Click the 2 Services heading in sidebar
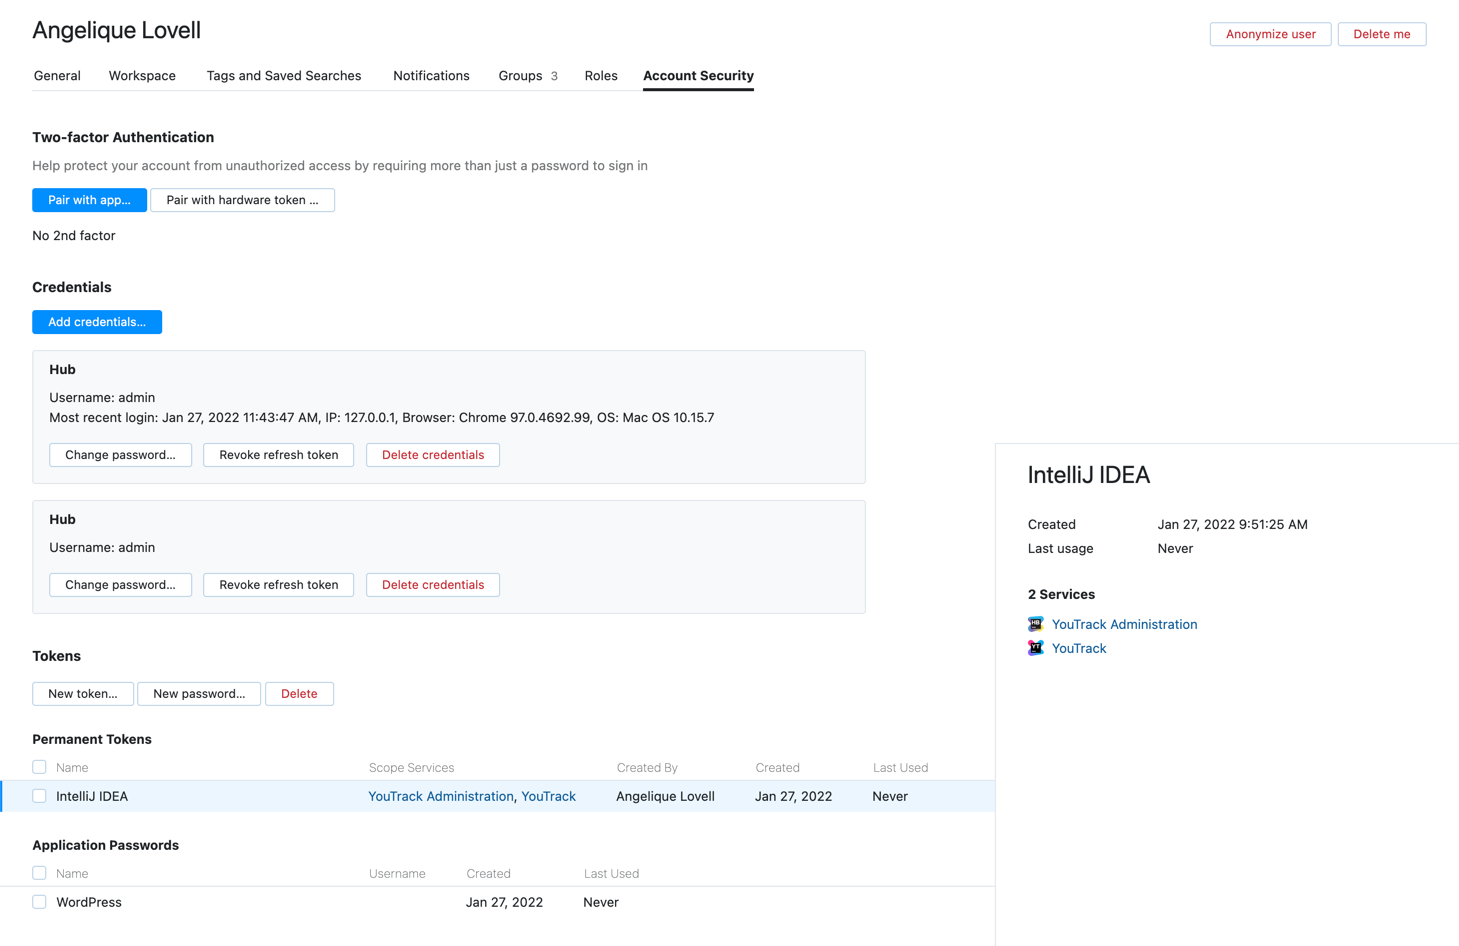This screenshot has height=946, width=1459. click(1061, 594)
